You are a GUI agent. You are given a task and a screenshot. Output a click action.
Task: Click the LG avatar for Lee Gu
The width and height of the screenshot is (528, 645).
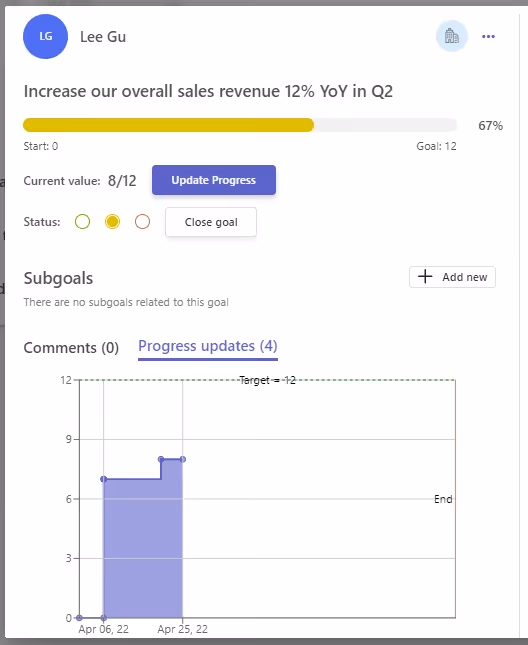(x=45, y=37)
